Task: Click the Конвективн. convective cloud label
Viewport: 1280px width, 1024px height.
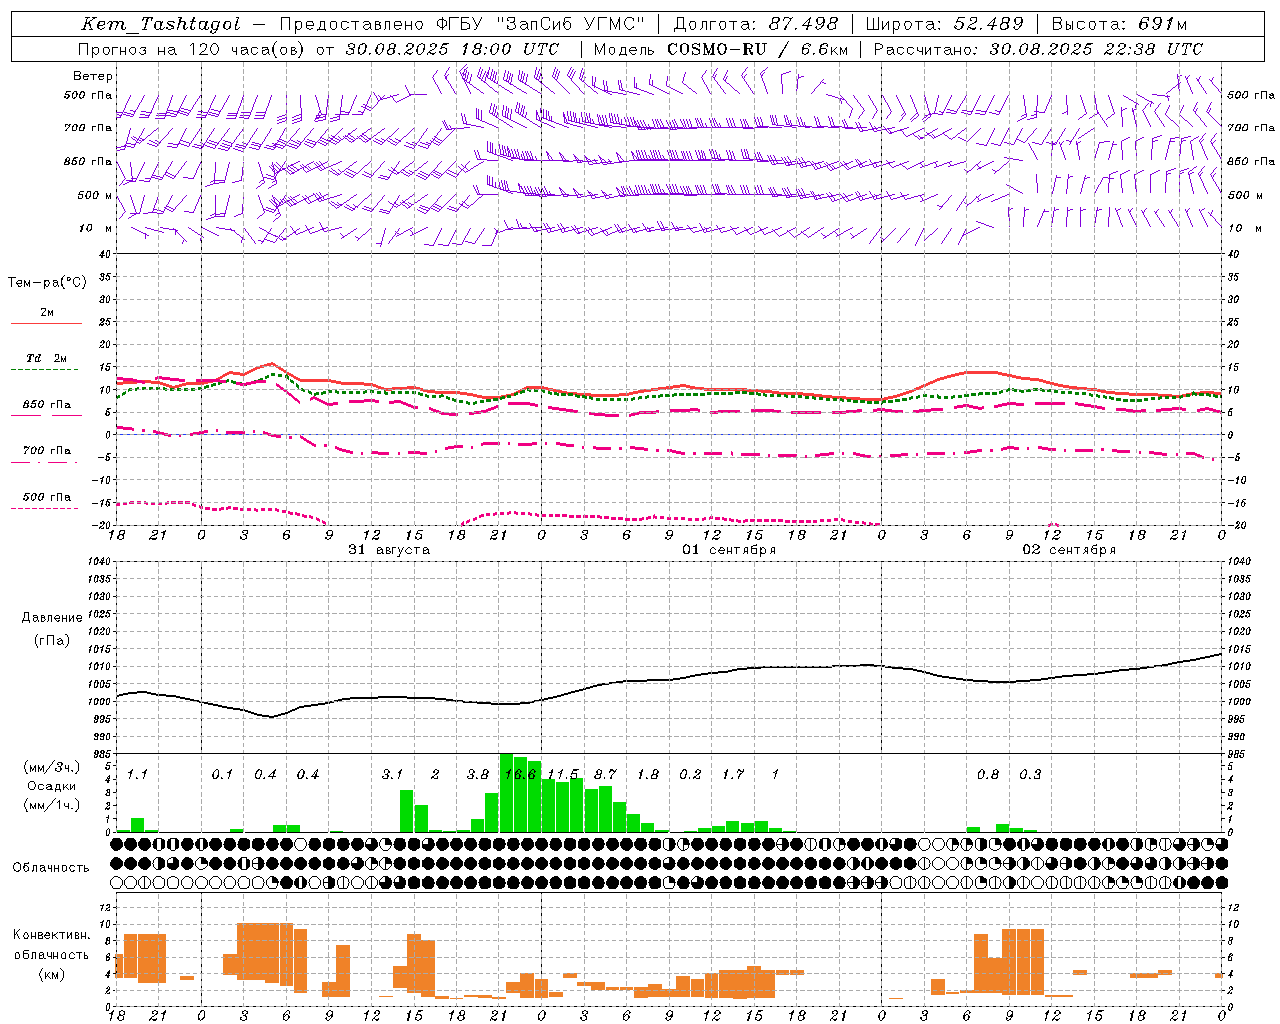Action: (x=52, y=935)
